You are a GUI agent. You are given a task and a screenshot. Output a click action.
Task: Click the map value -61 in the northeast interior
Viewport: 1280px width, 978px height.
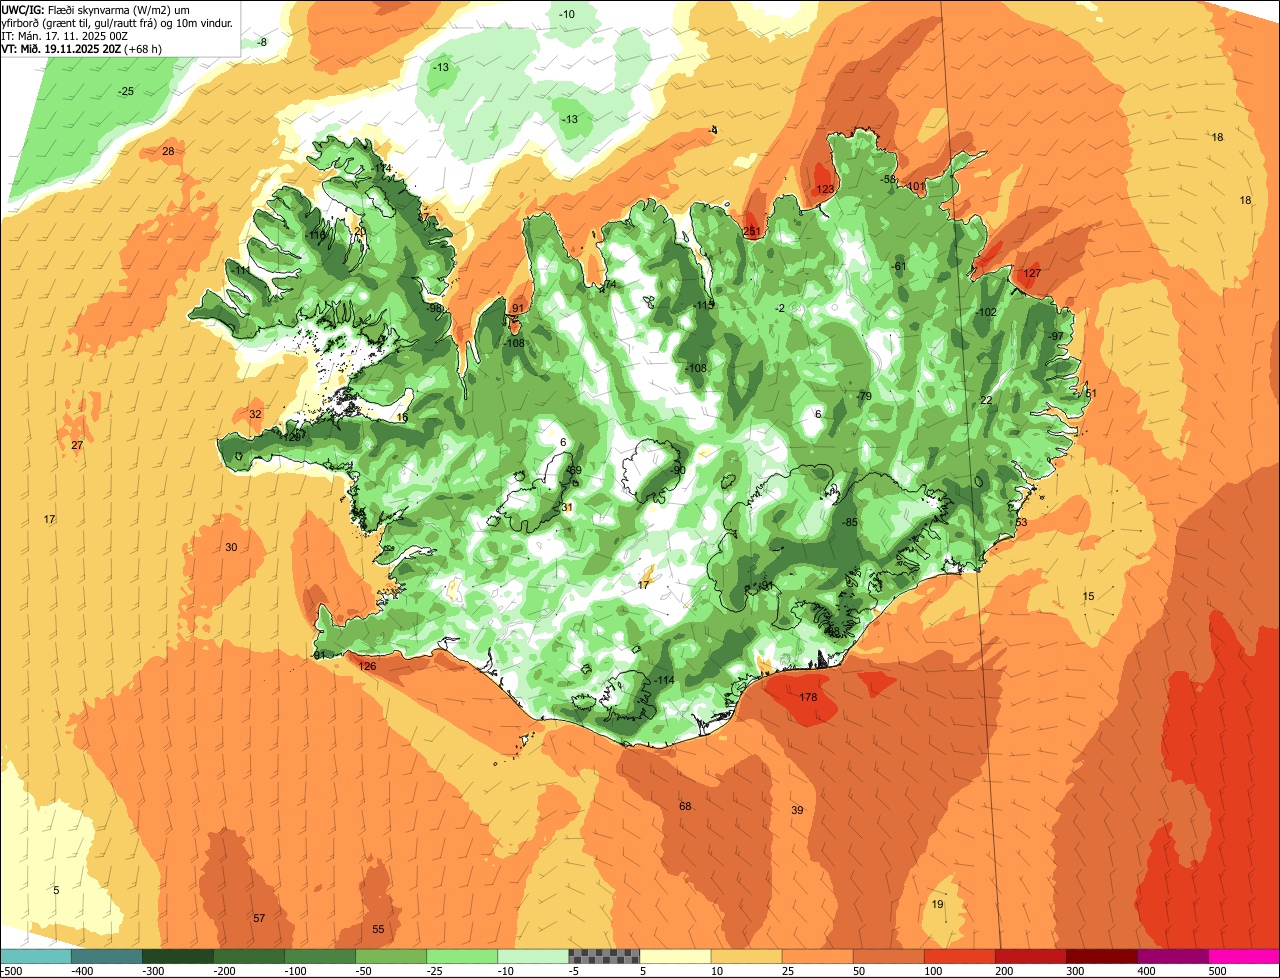point(898,266)
